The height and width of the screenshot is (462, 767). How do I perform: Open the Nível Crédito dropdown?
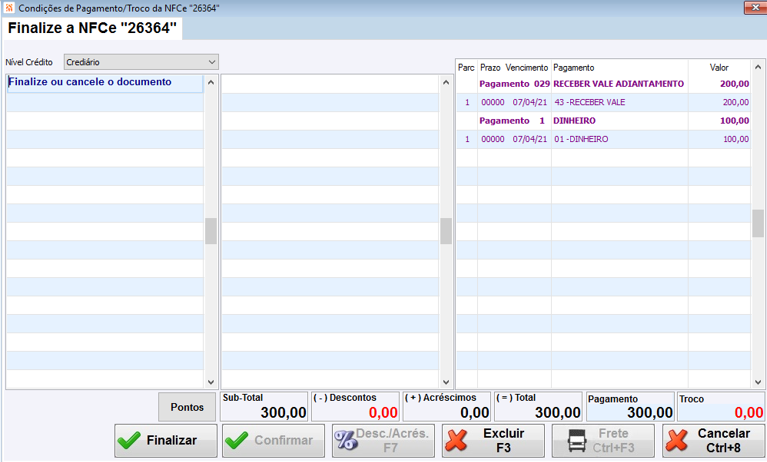[141, 62]
